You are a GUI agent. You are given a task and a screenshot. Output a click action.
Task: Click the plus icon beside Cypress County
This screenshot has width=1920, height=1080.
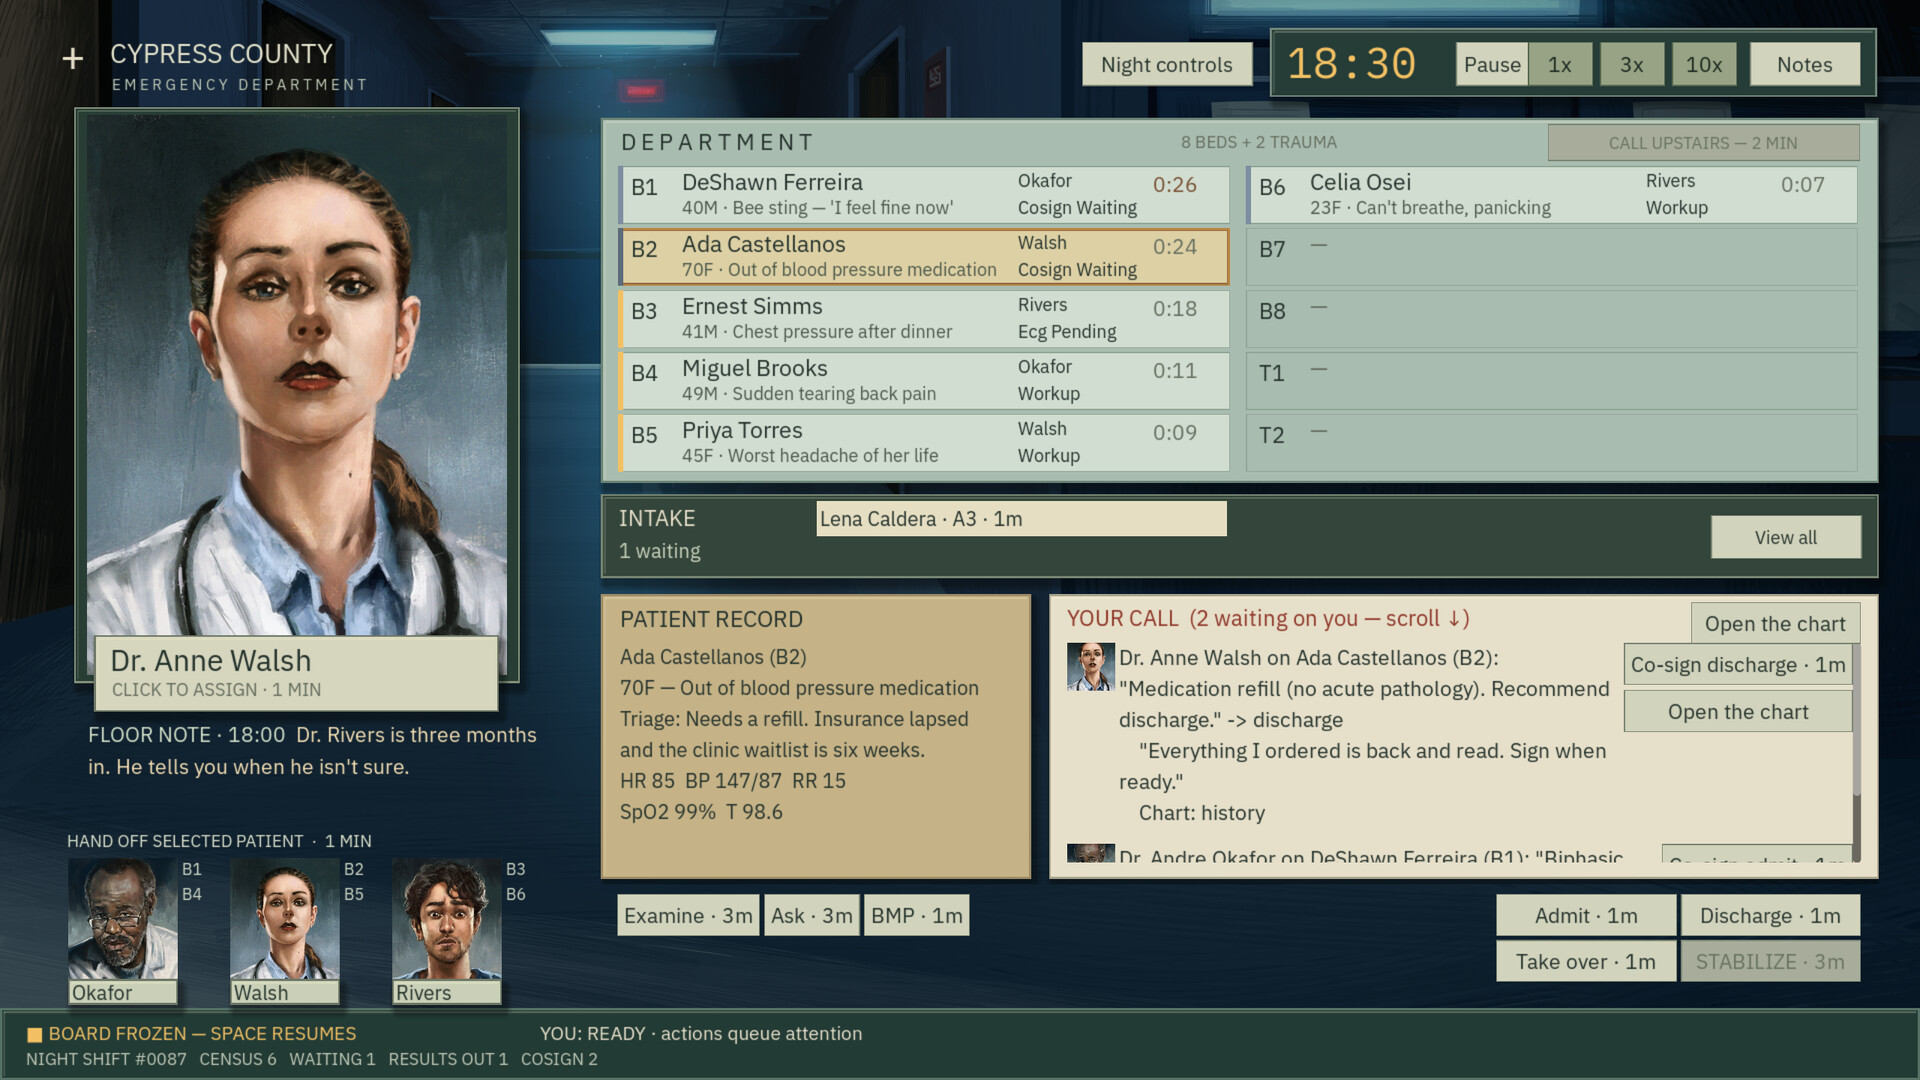(x=72, y=59)
